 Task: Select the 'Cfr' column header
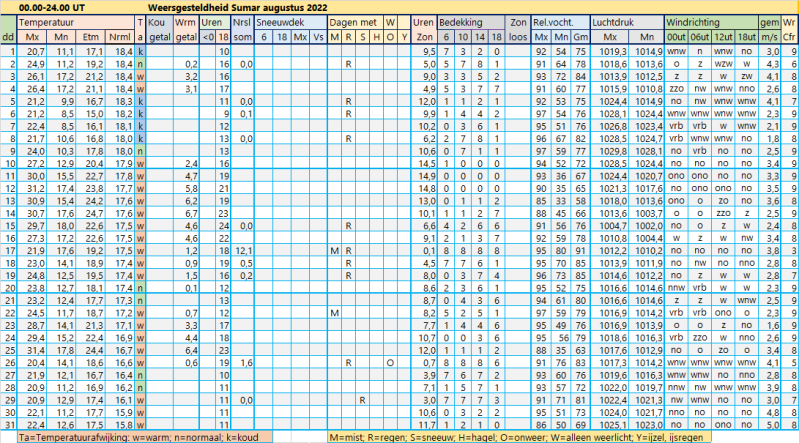click(x=788, y=36)
